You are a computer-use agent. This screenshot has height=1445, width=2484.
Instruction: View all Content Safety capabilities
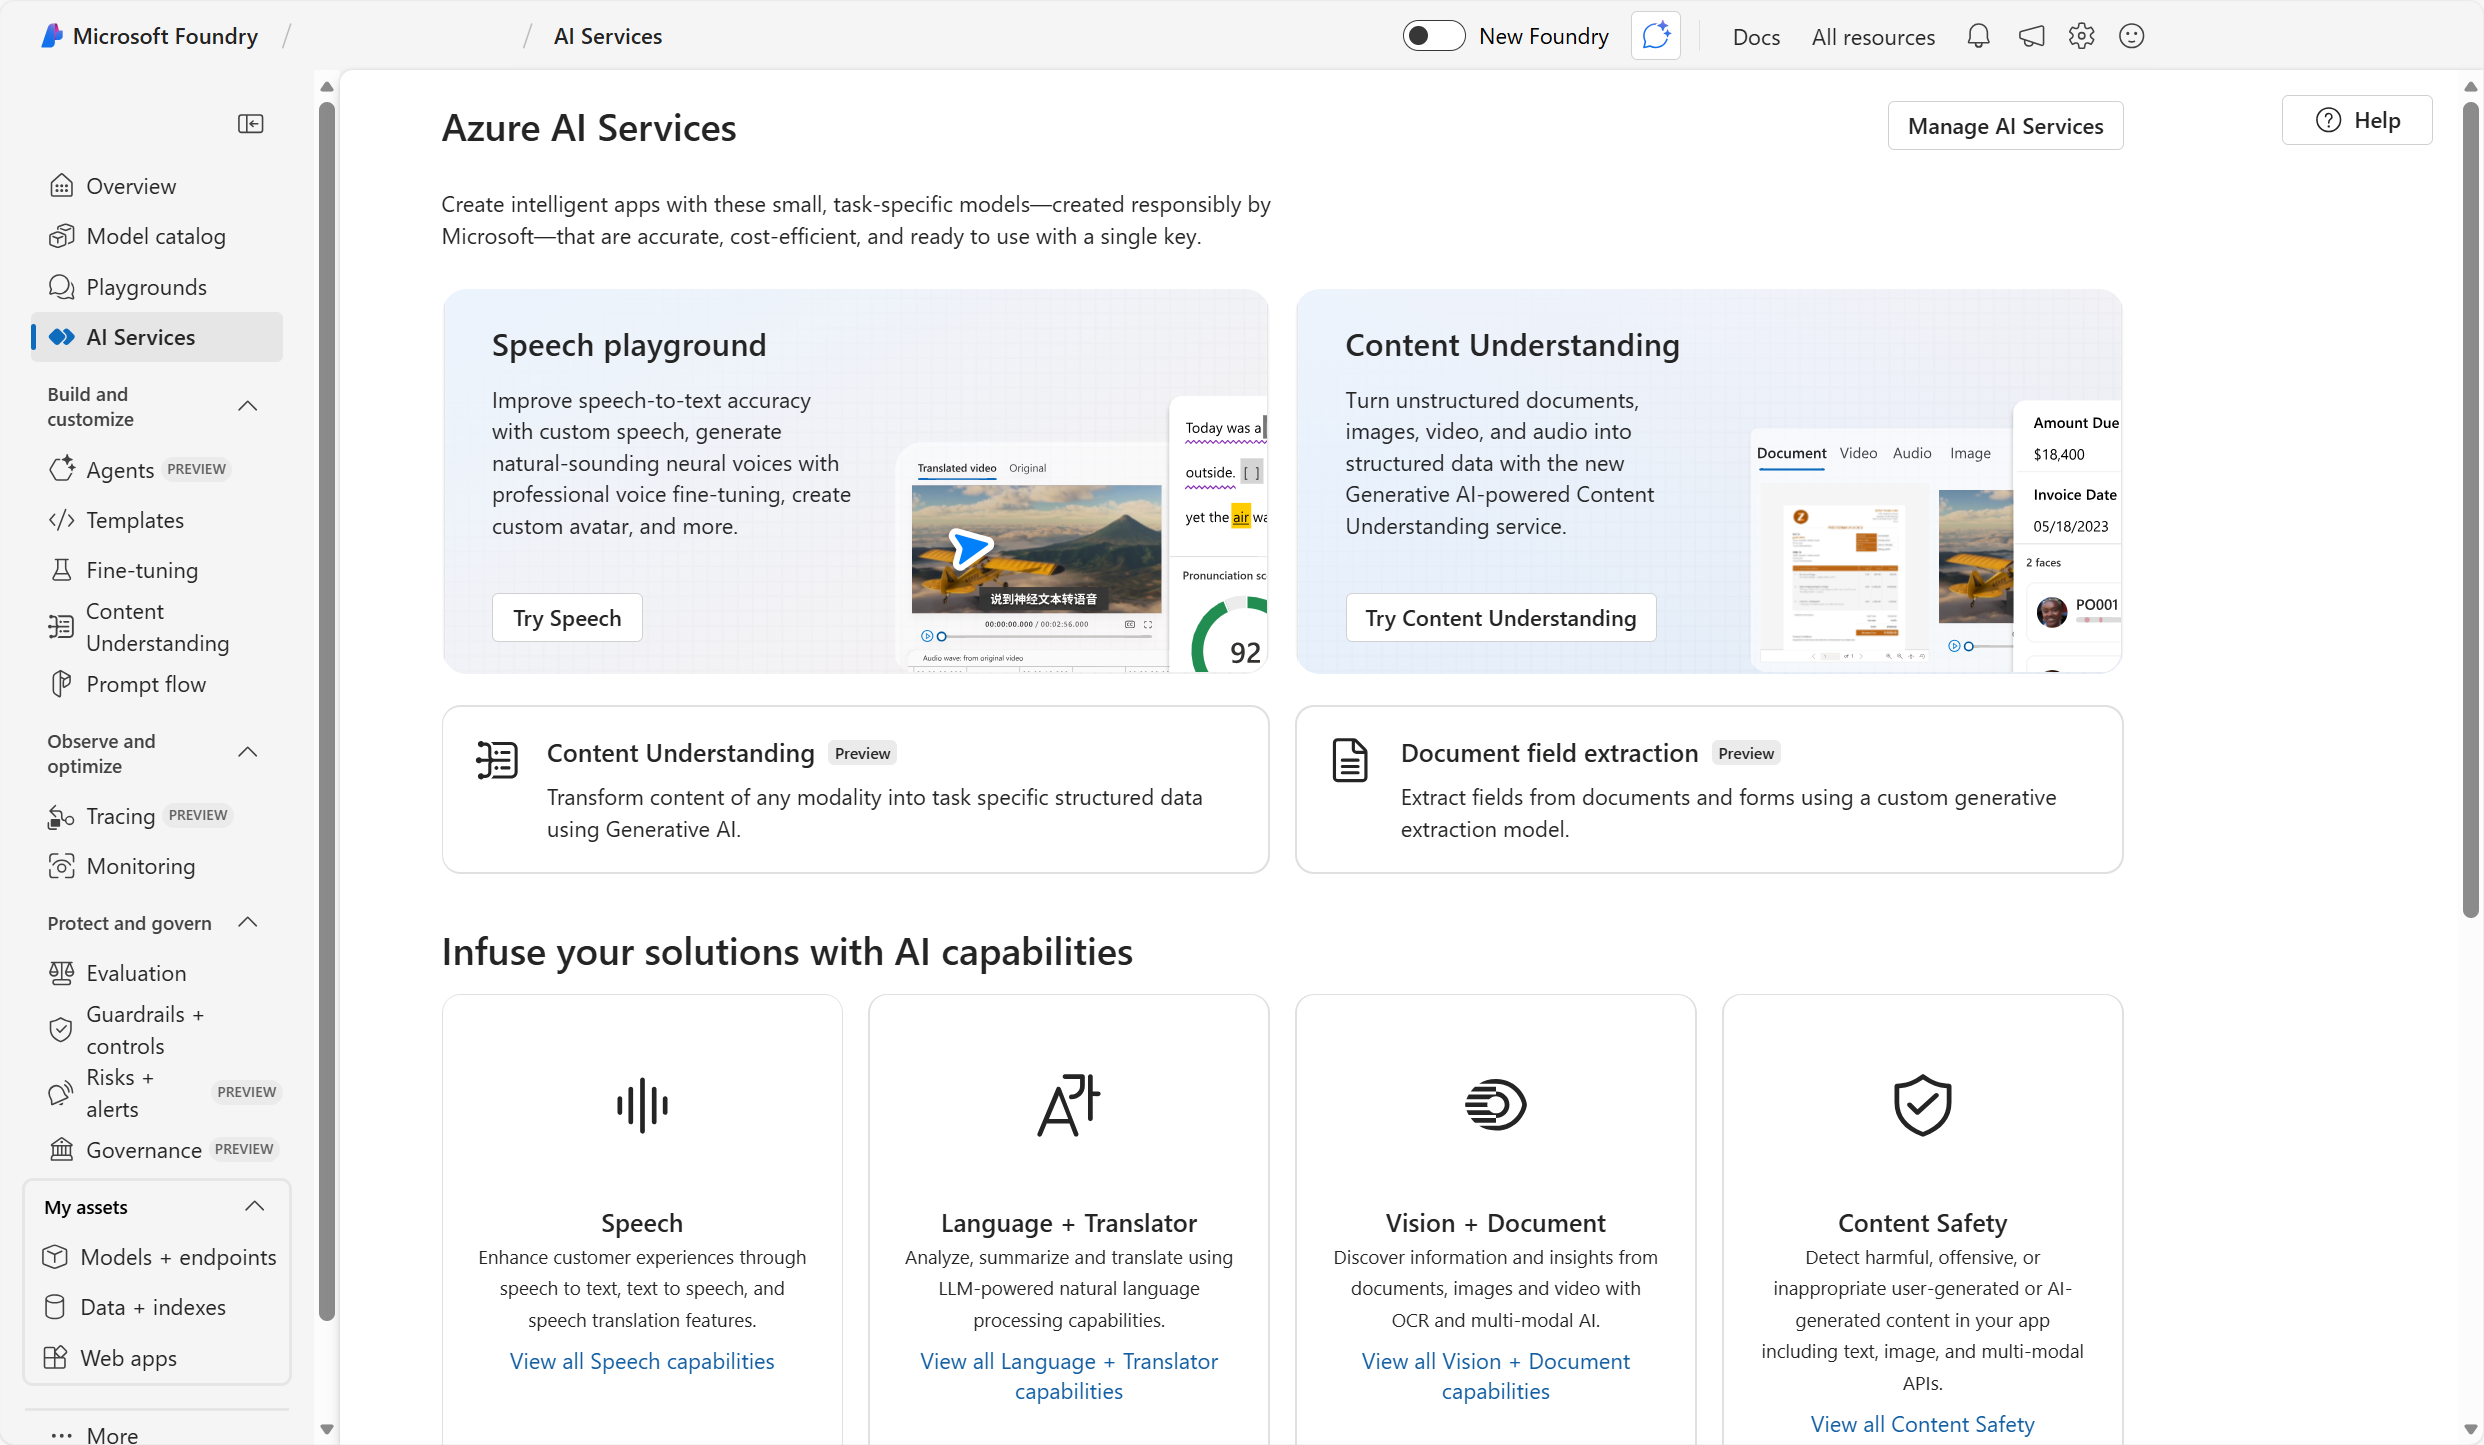click(x=1921, y=1423)
